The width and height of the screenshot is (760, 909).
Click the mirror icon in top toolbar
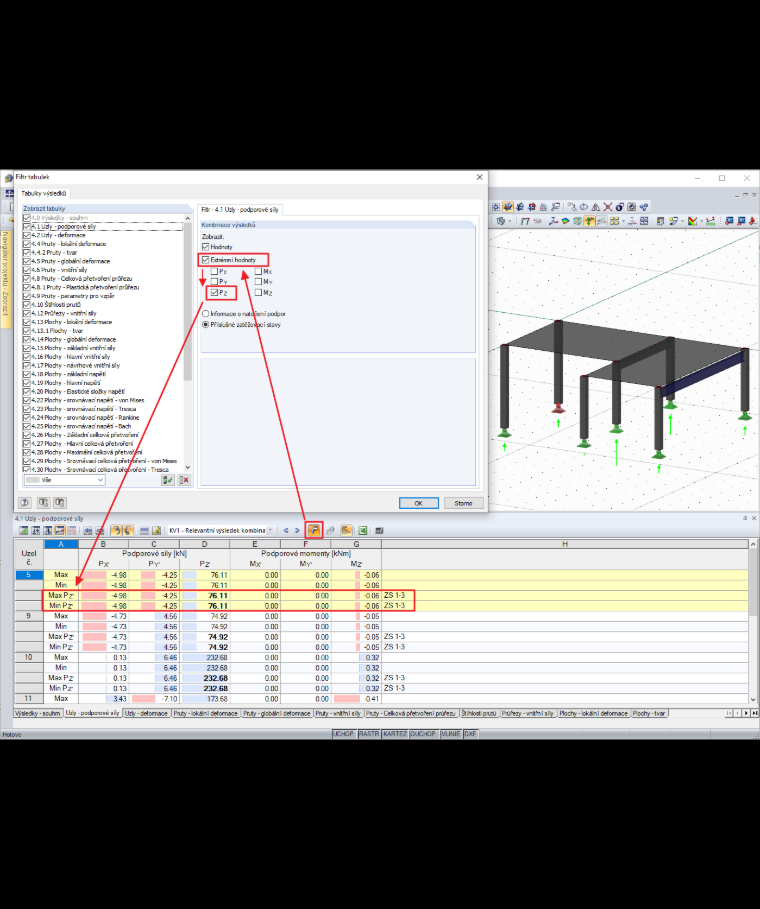point(595,206)
